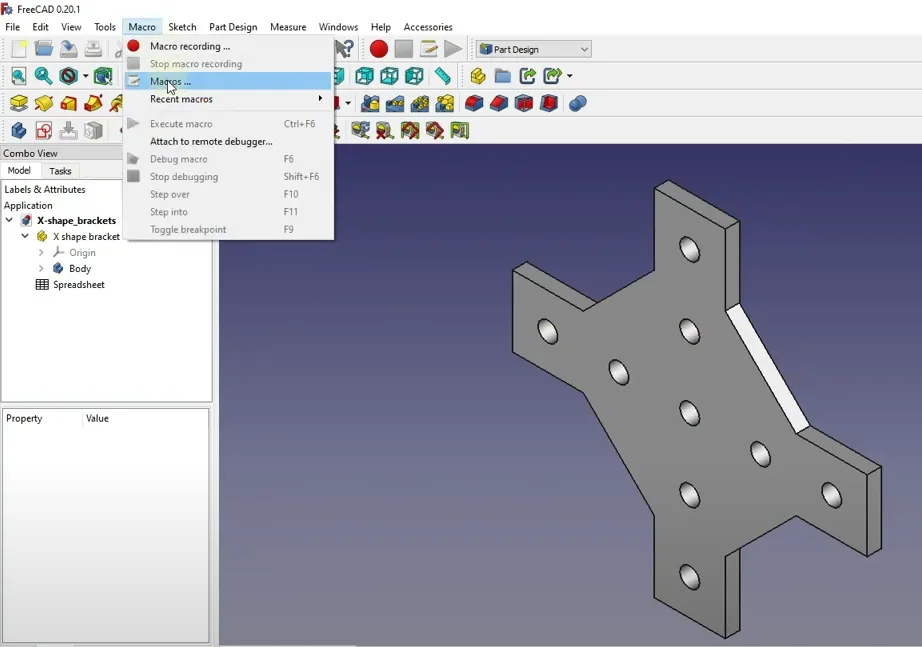Click the Create Body icon

[19, 130]
